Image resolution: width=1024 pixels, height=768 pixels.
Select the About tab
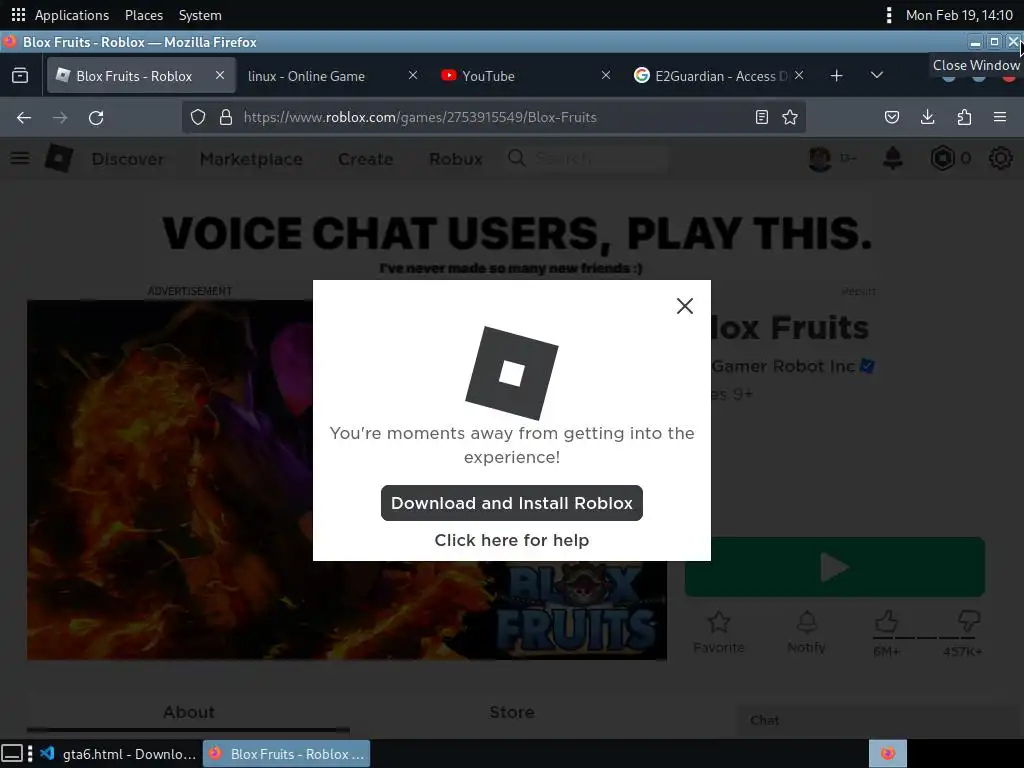click(x=188, y=712)
